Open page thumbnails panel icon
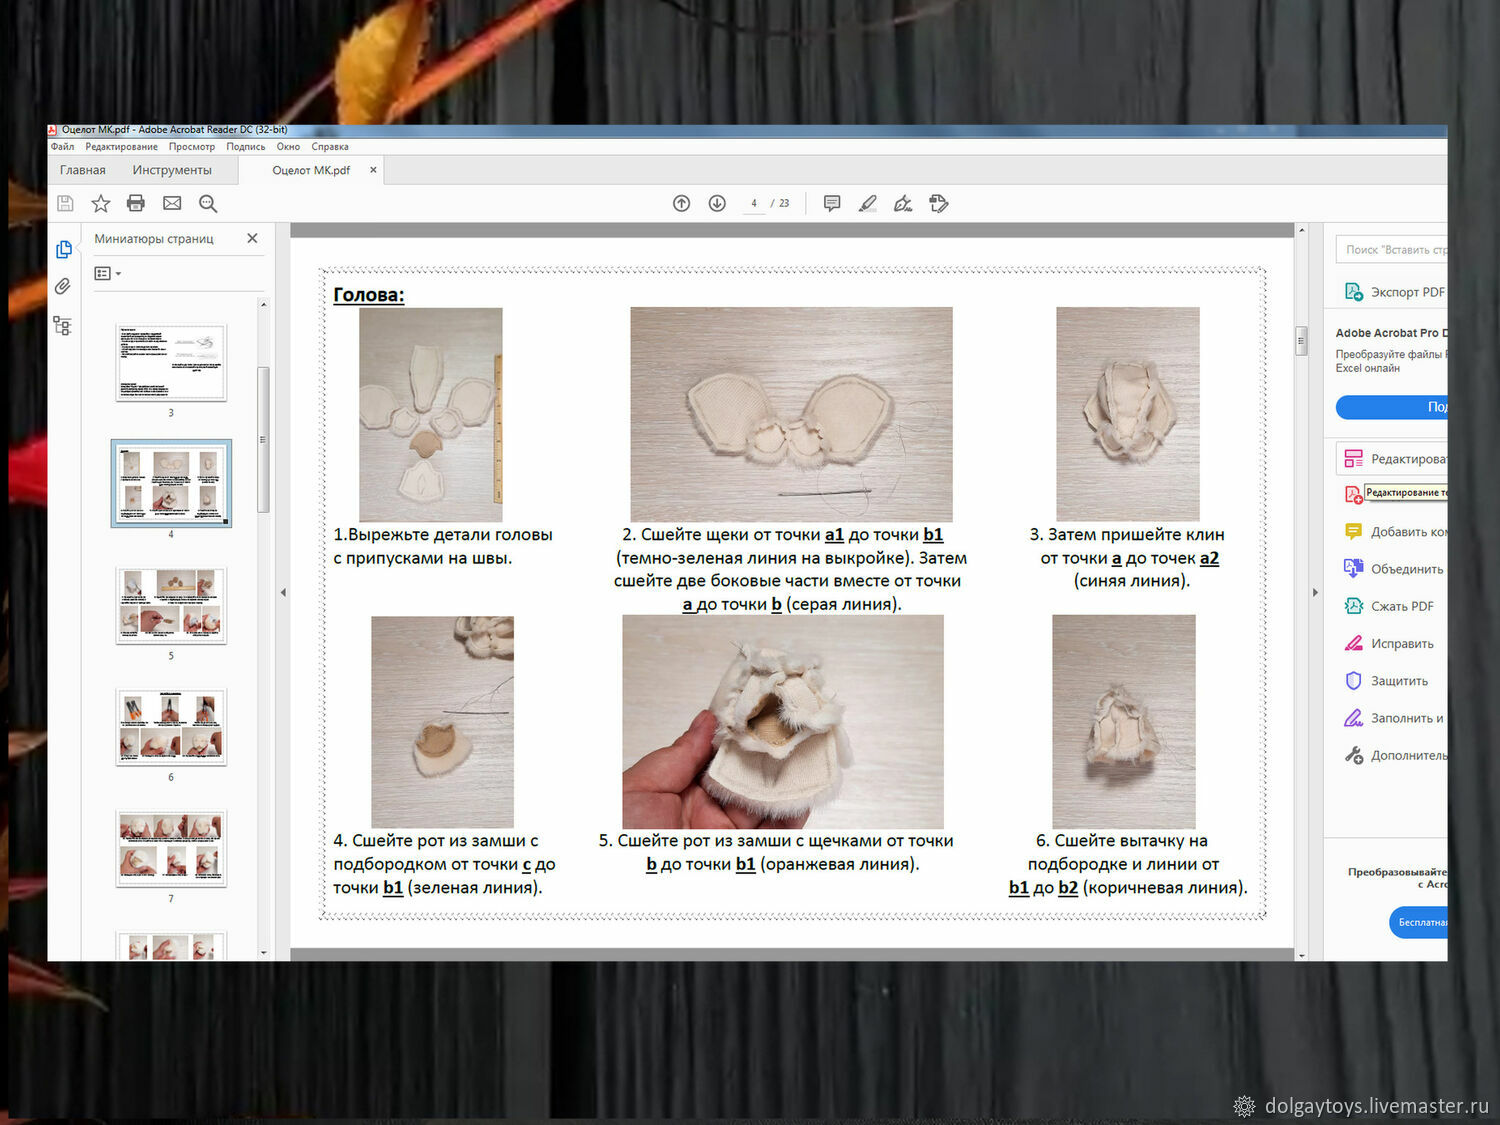 64,250
